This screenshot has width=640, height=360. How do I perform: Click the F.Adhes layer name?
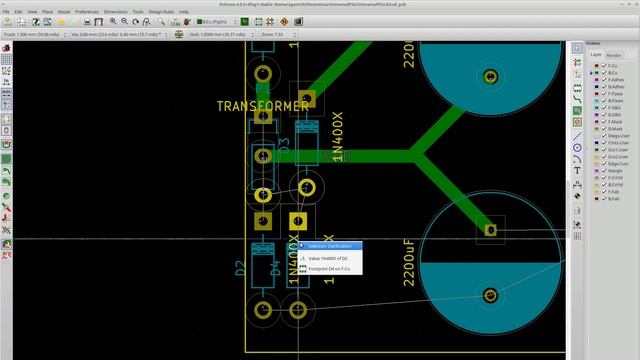tap(616, 80)
